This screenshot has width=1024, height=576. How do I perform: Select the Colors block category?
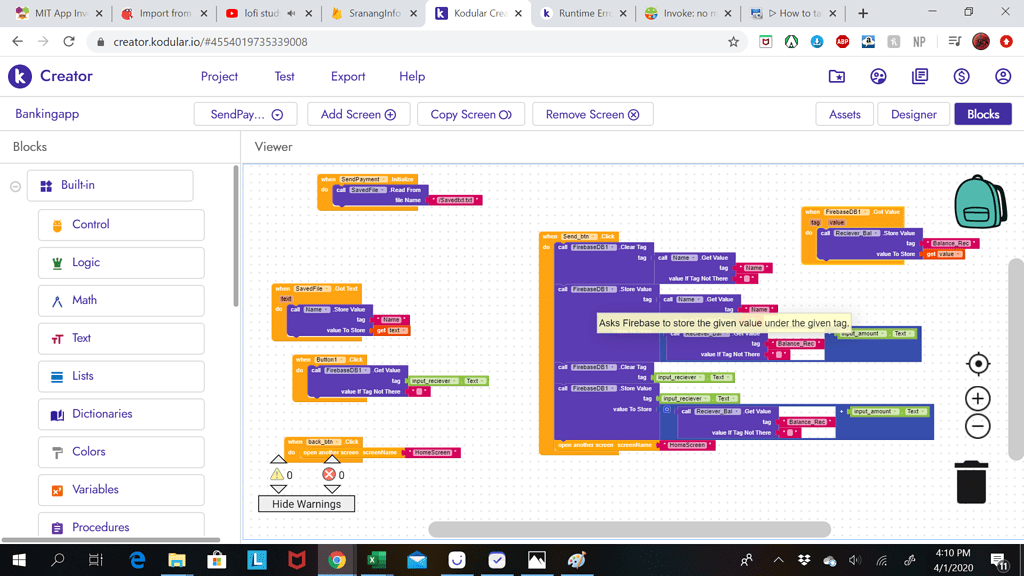coord(120,452)
